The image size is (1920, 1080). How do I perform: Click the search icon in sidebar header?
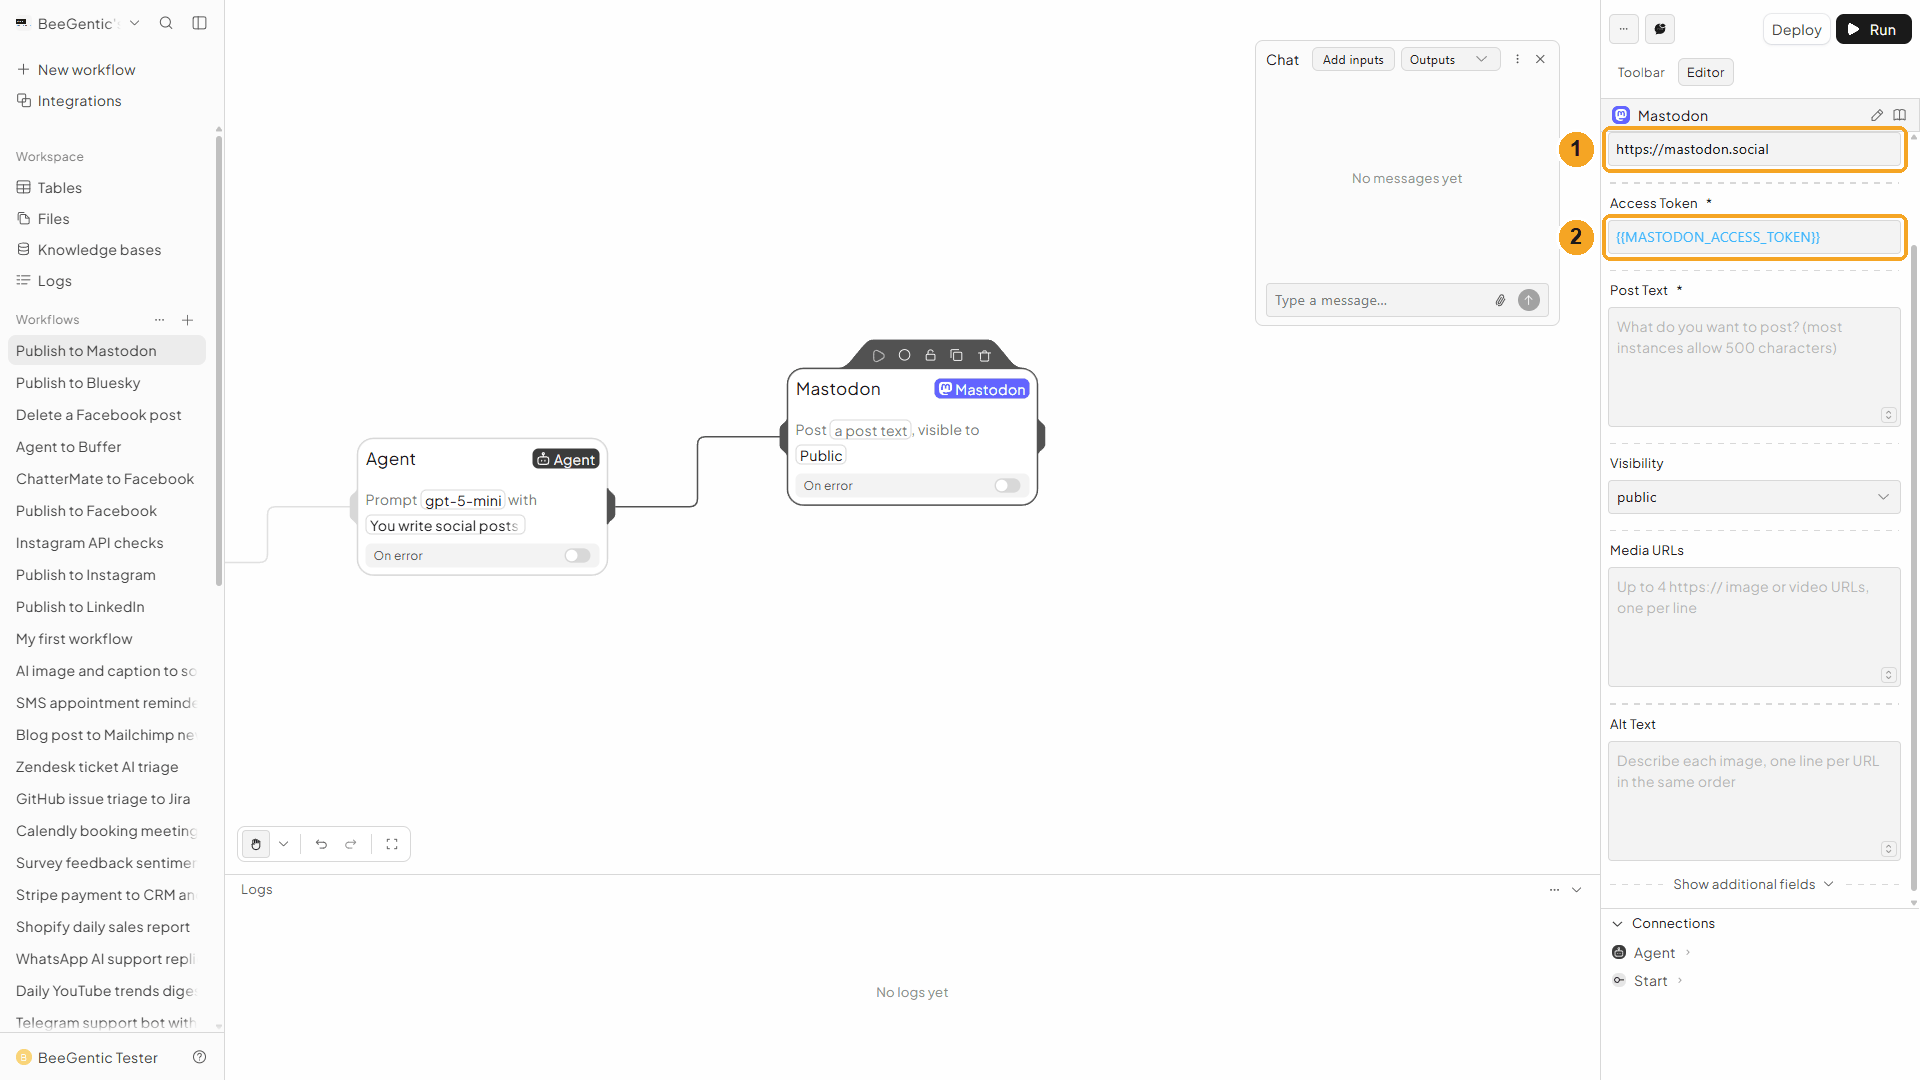pyautogui.click(x=166, y=23)
